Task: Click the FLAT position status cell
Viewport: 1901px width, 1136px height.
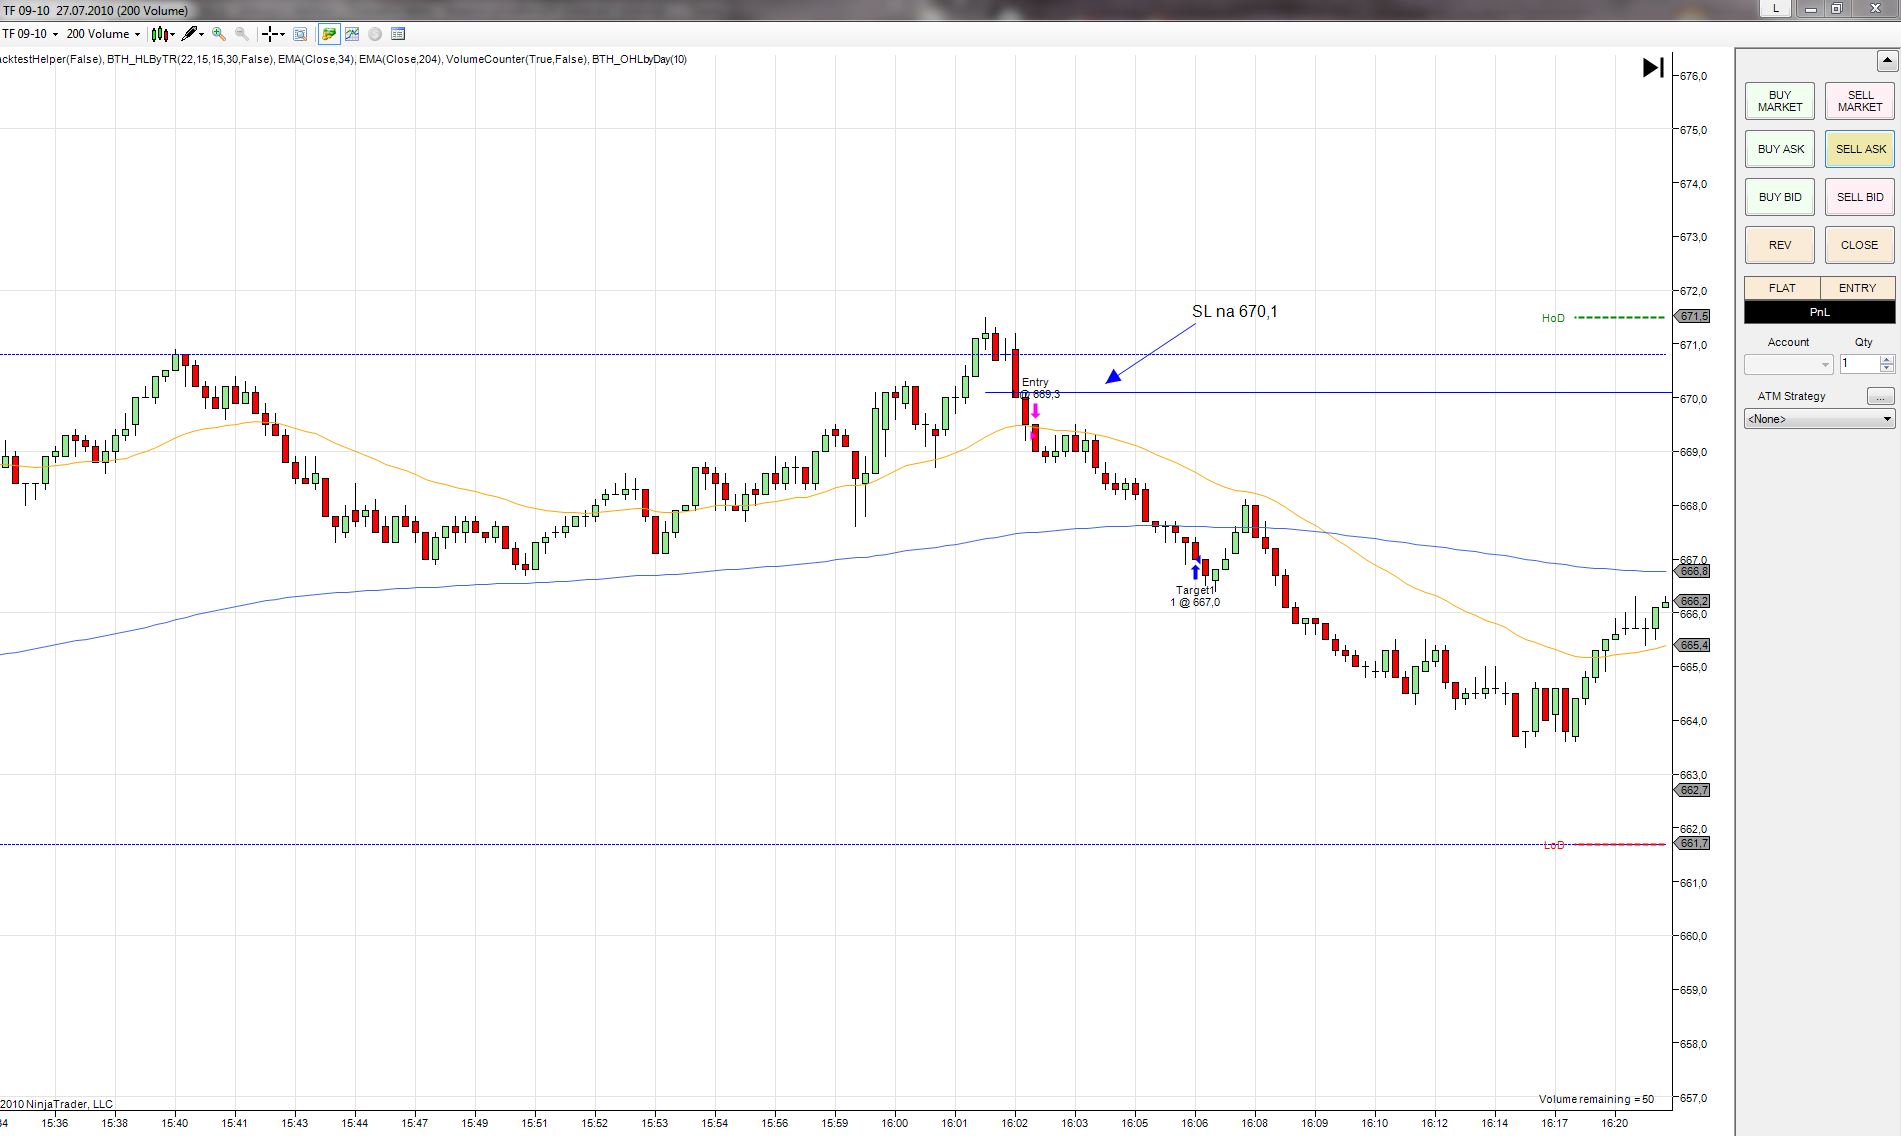Action: pyautogui.click(x=1782, y=288)
